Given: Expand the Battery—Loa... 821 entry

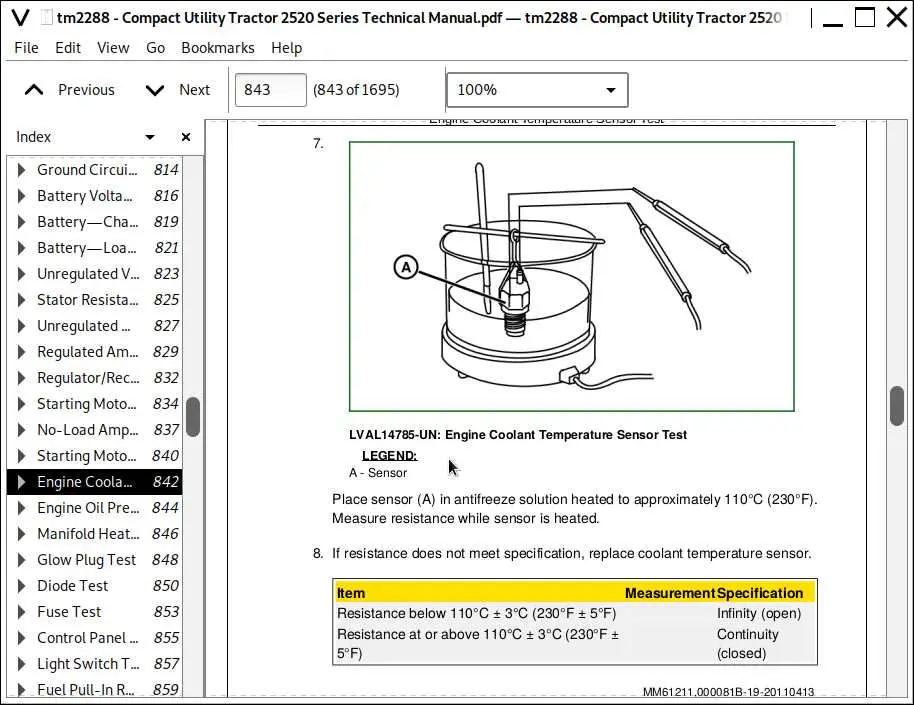Looking at the screenshot, I should pyautogui.click(x=22, y=248).
